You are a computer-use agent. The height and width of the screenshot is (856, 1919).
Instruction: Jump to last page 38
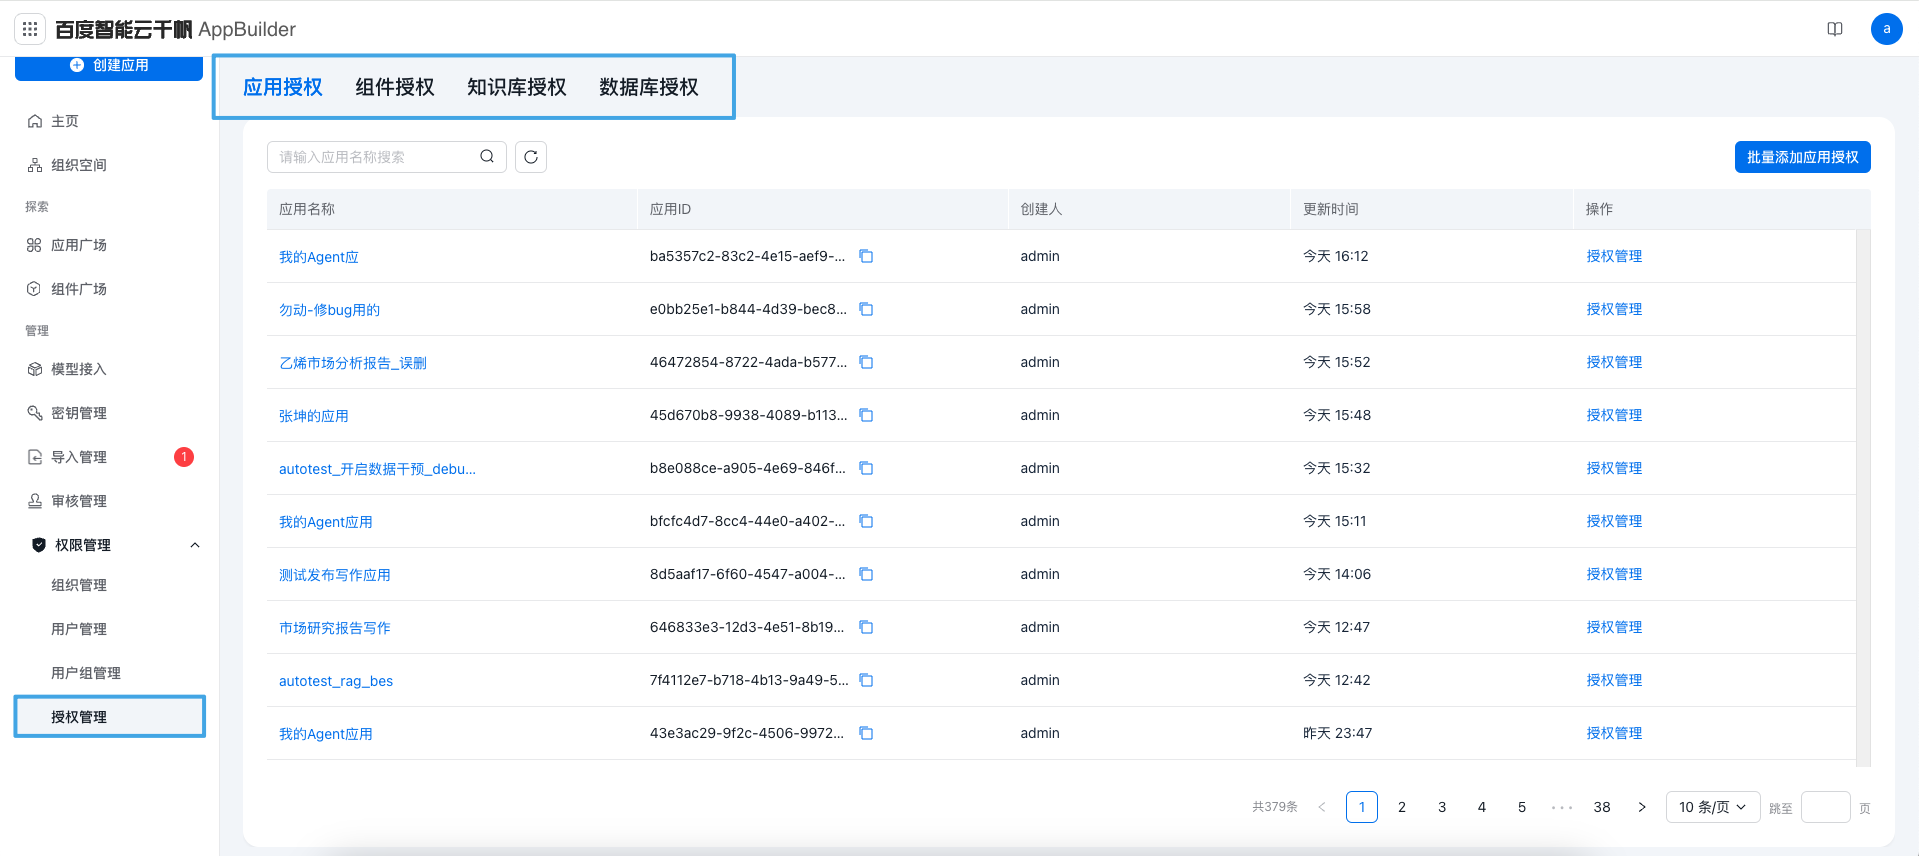point(1602,807)
